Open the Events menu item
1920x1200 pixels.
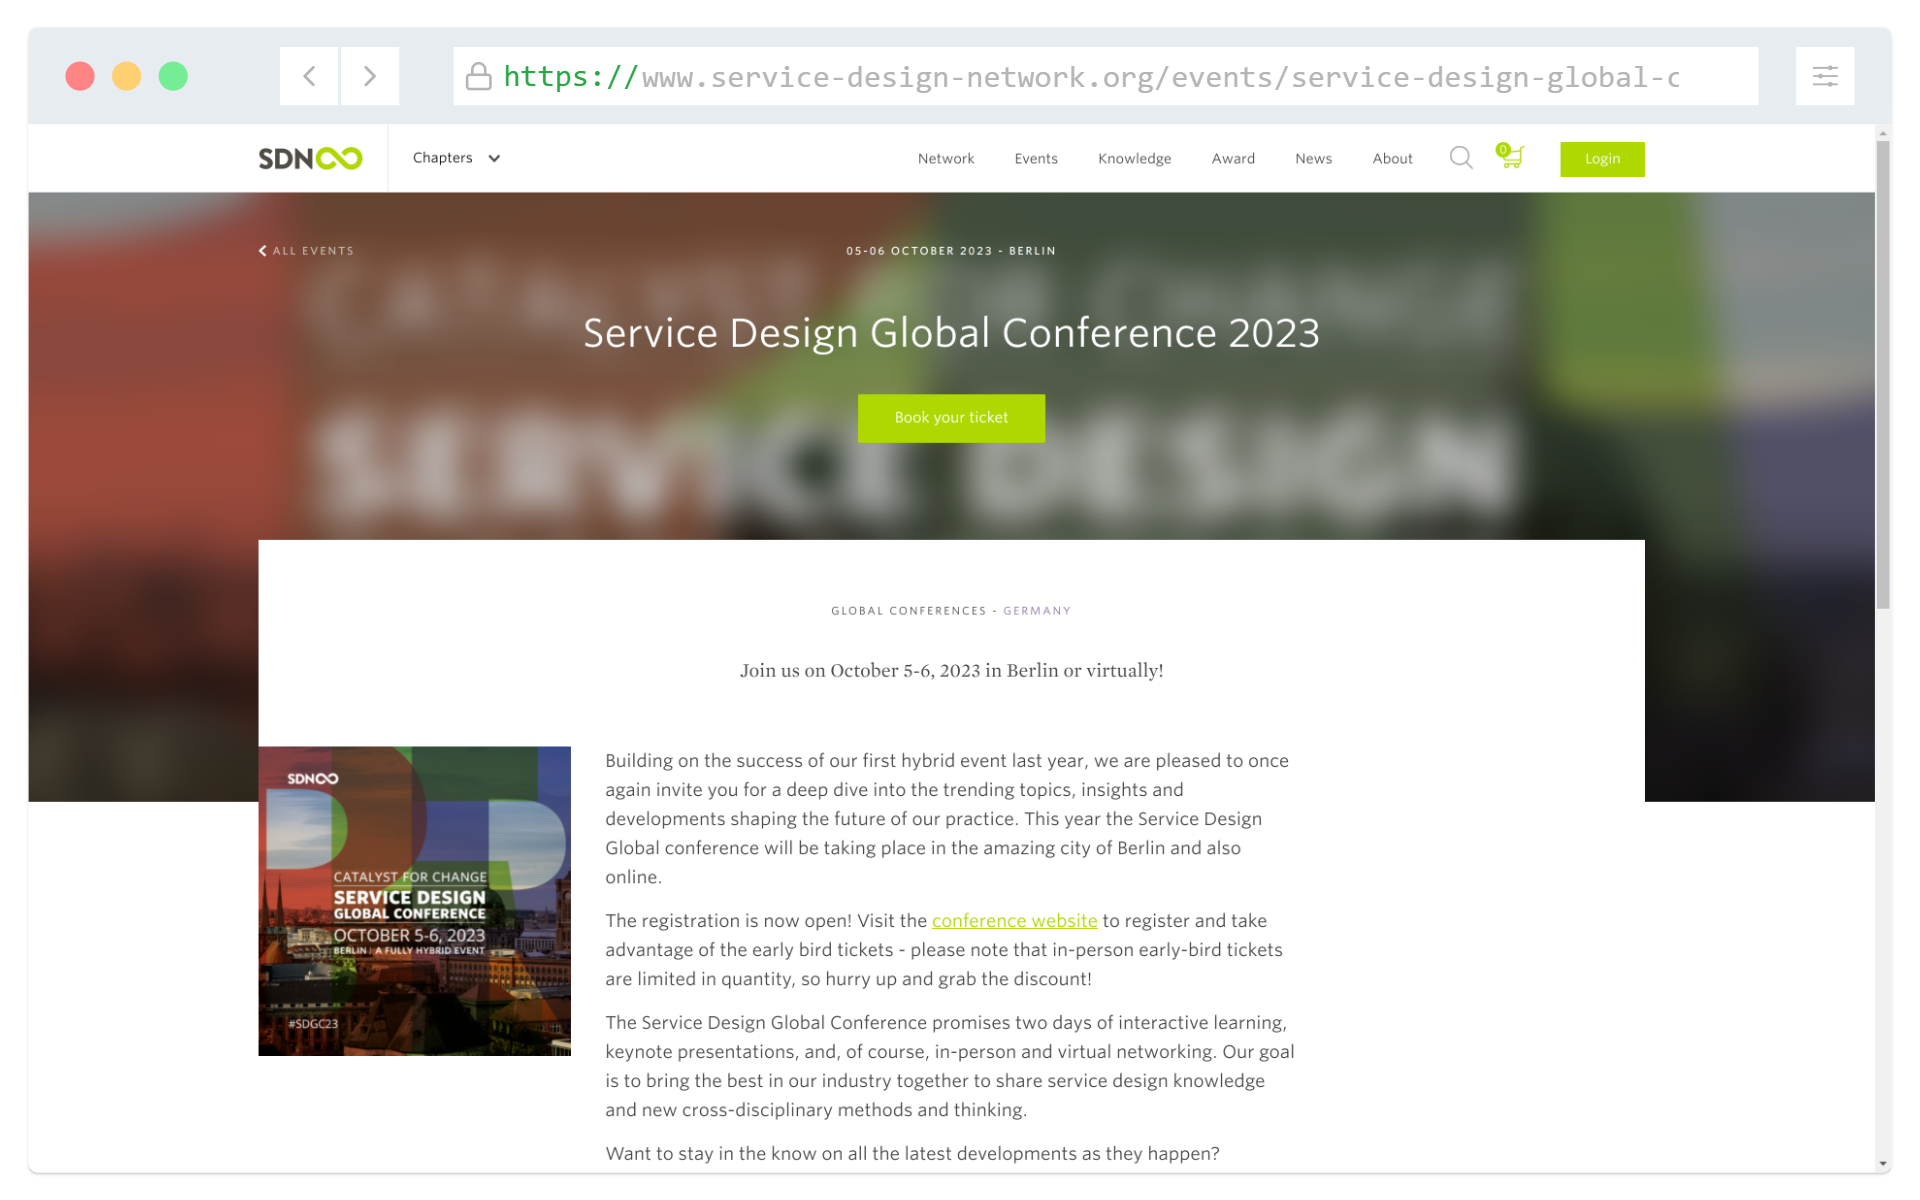(x=1036, y=159)
